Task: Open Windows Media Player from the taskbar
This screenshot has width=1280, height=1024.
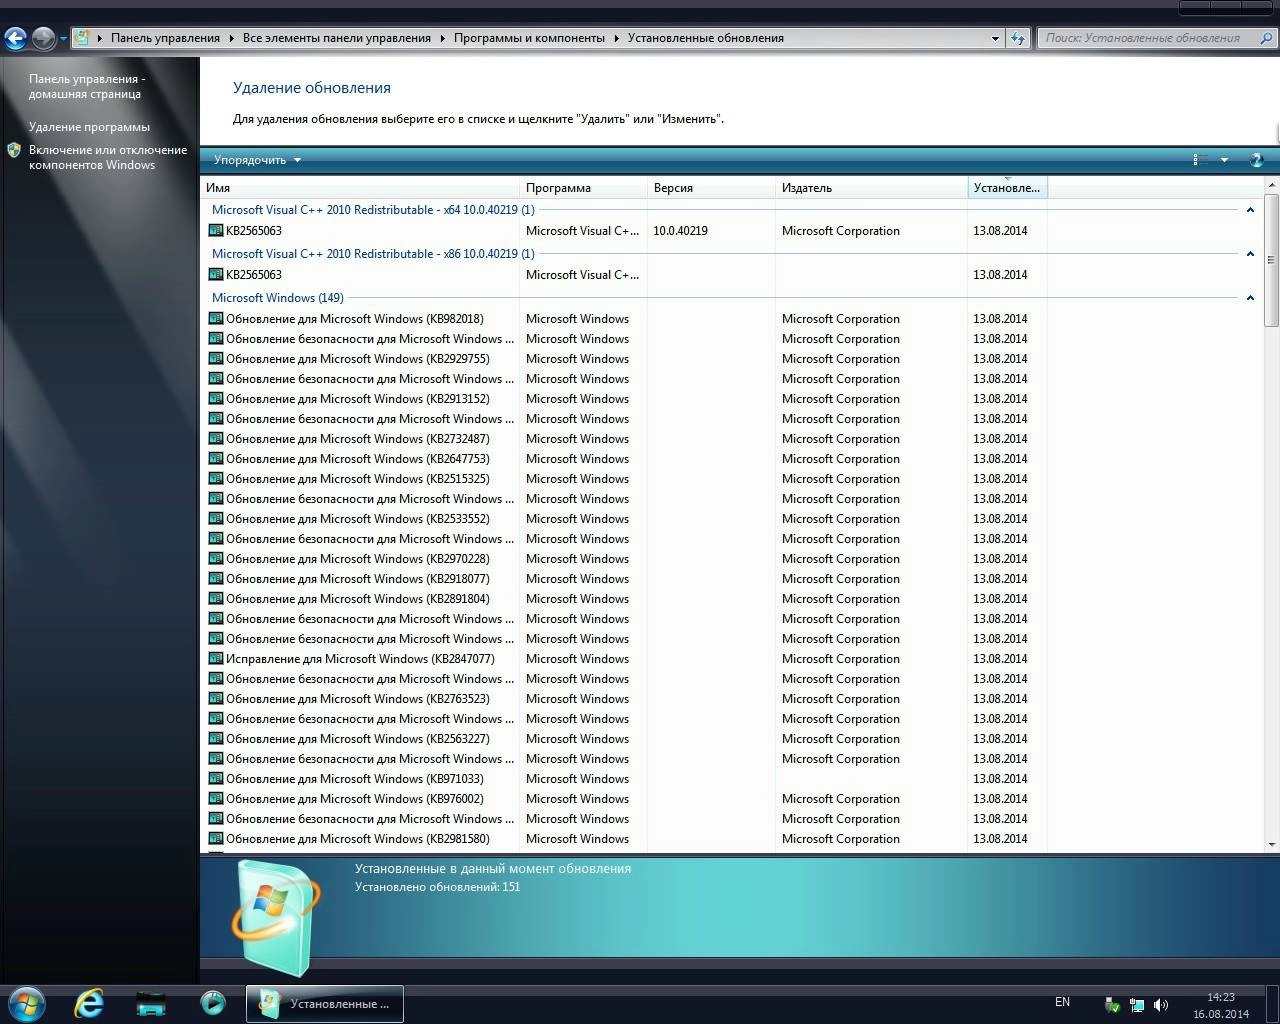Action: click(x=213, y=1003)
